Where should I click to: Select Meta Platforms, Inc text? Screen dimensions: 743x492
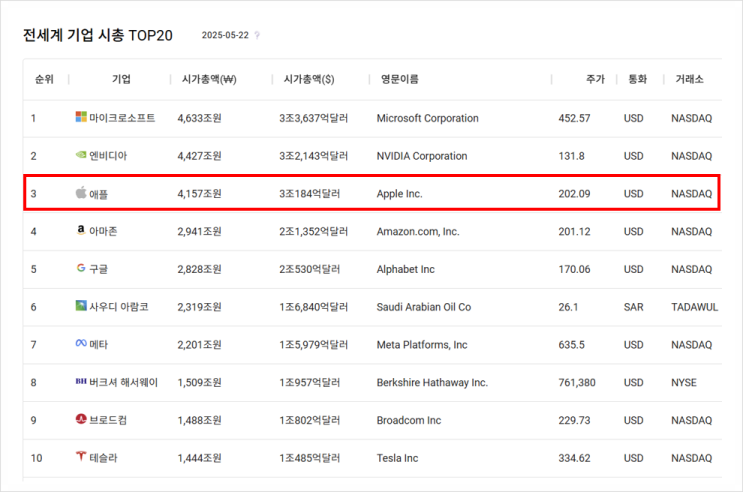422,345
